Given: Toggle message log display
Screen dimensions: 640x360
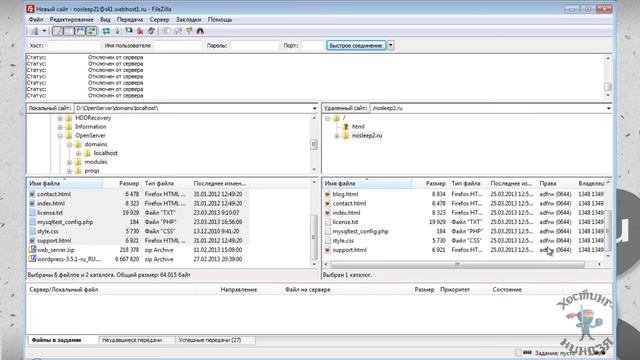Looking at the screenshot, I should coord(58,31).
